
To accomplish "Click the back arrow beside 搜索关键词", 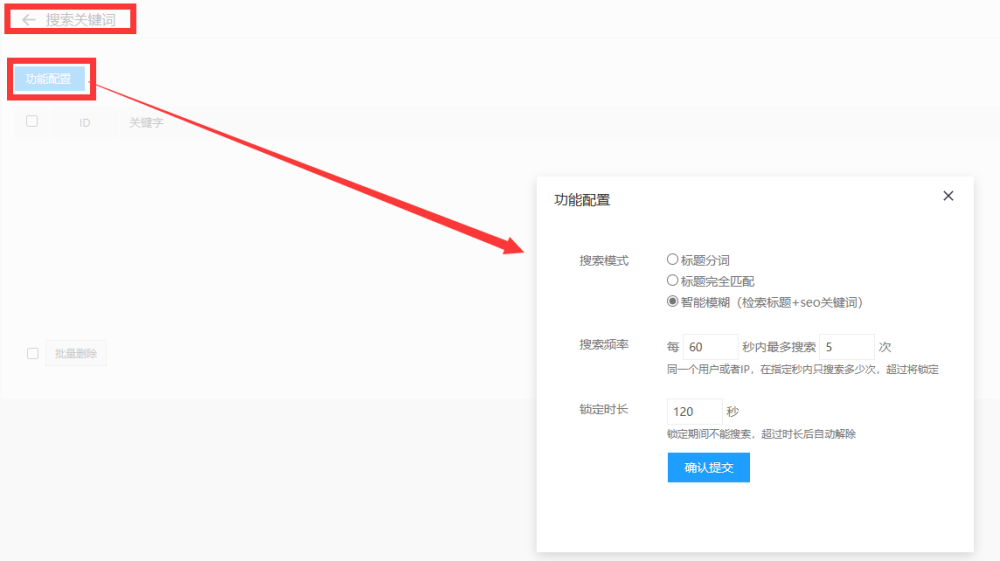I will [29, 20].
